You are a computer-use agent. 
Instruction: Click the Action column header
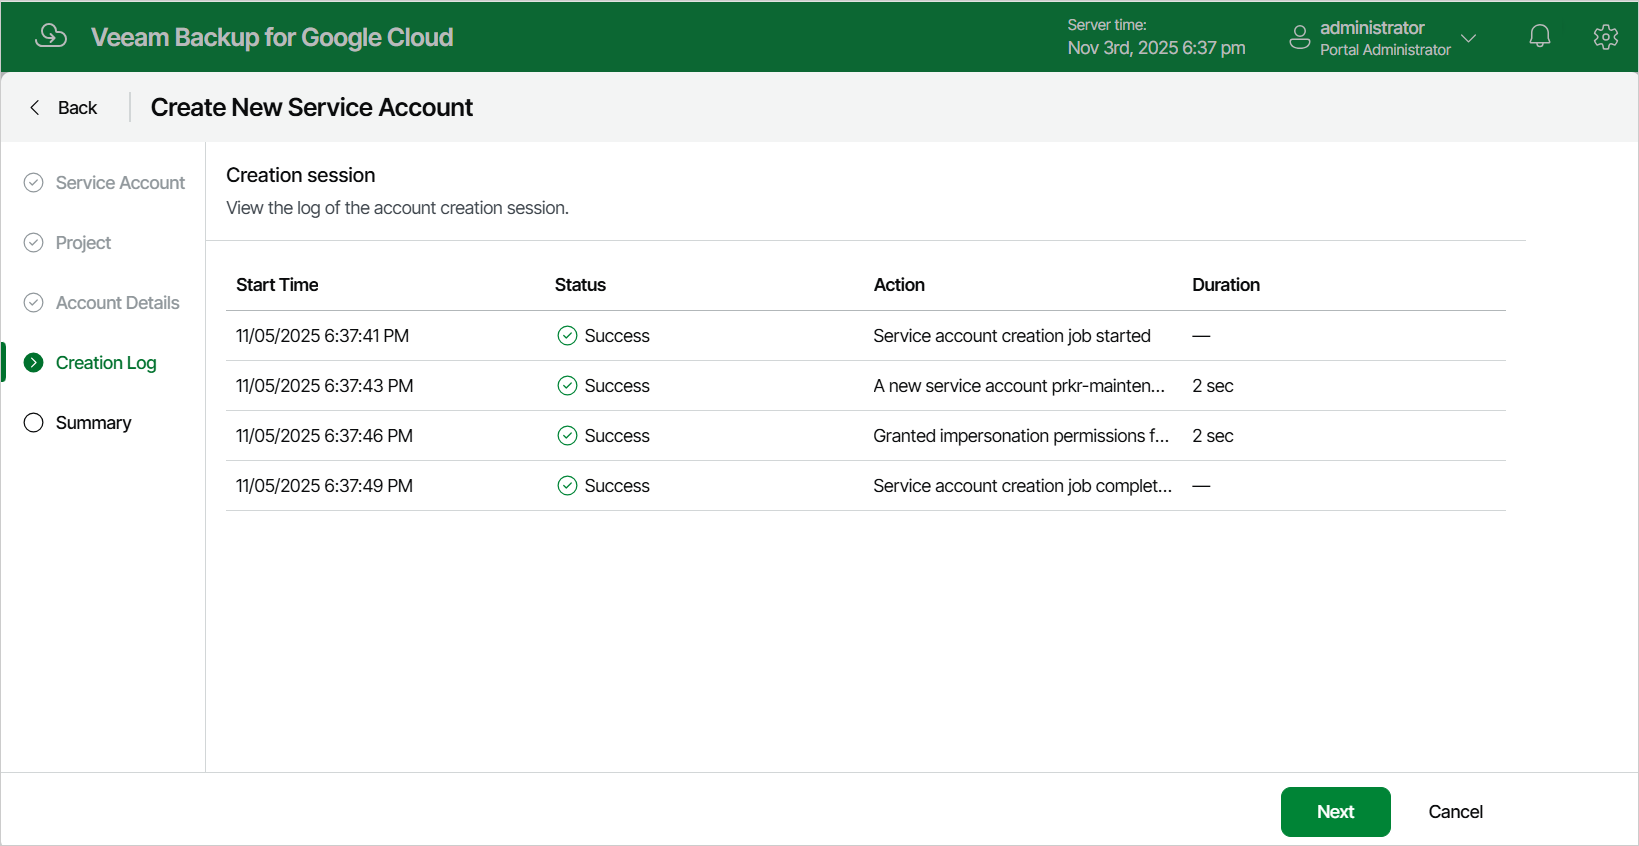(x=899, y=285)
